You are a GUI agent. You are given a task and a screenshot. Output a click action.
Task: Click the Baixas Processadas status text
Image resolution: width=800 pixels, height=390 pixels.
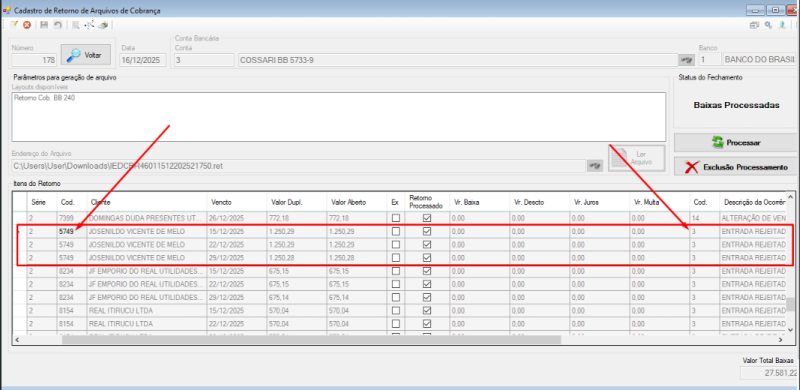[736, 105]
